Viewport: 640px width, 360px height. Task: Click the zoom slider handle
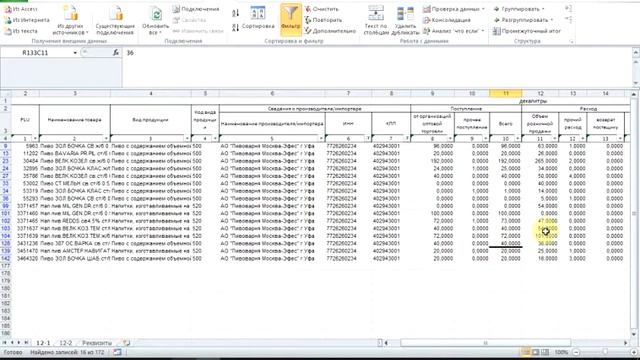[x=605, y=352]
